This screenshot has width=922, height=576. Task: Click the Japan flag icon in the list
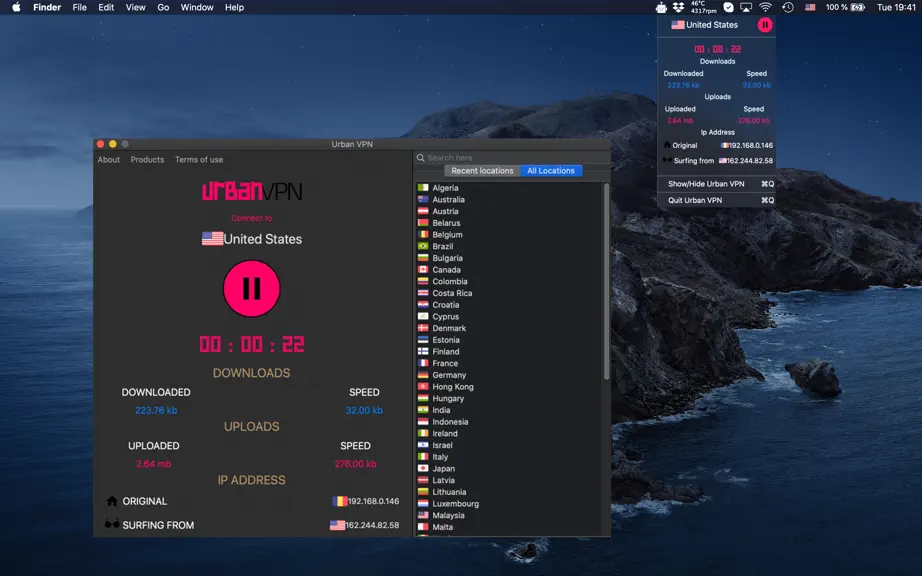(423, 468)
